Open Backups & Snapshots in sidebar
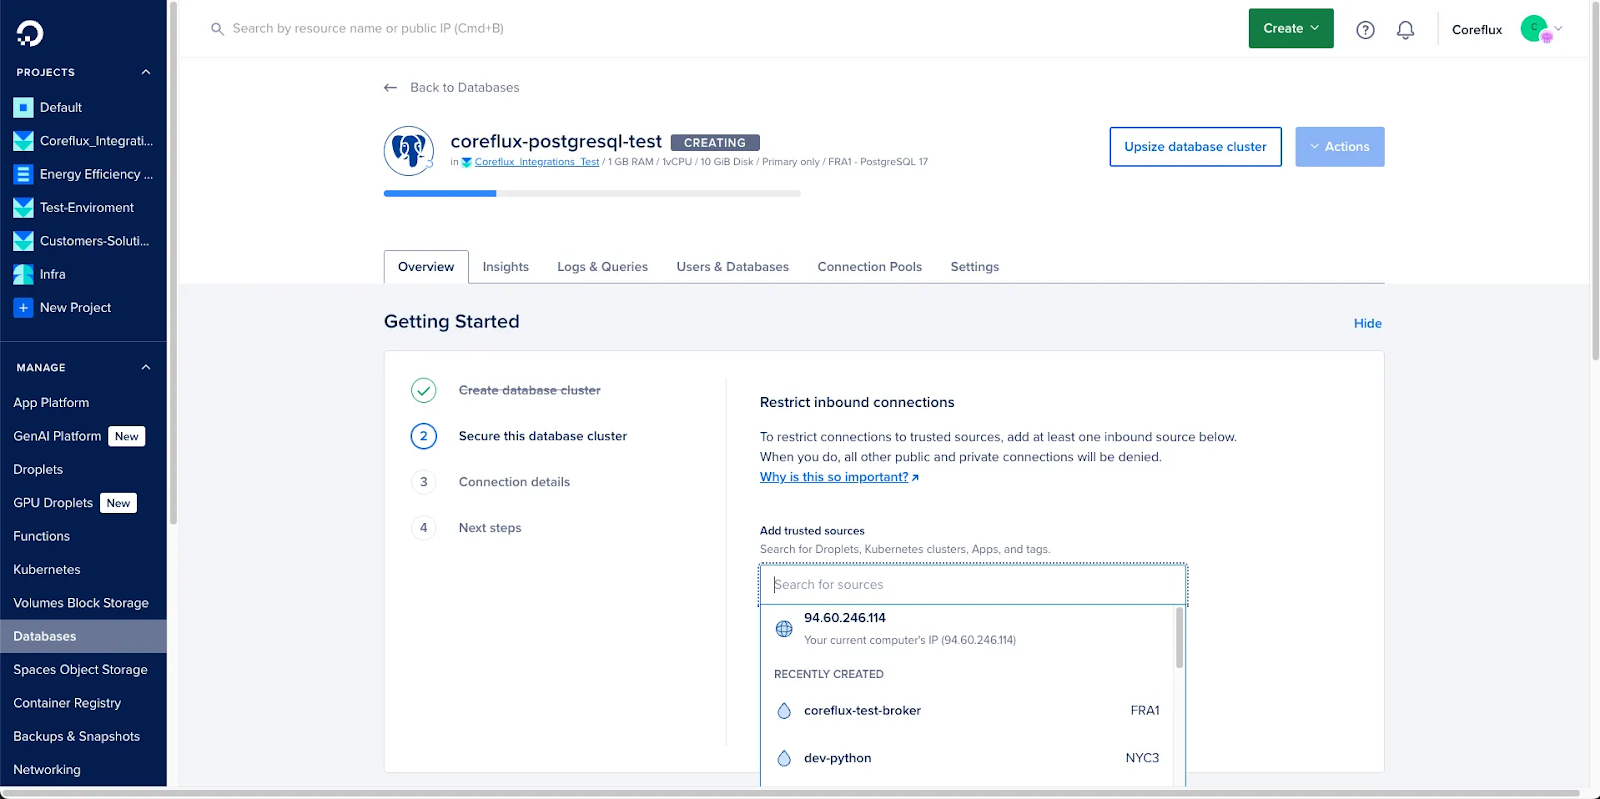This screenshot has height=799, width=1600. (77, 737)
